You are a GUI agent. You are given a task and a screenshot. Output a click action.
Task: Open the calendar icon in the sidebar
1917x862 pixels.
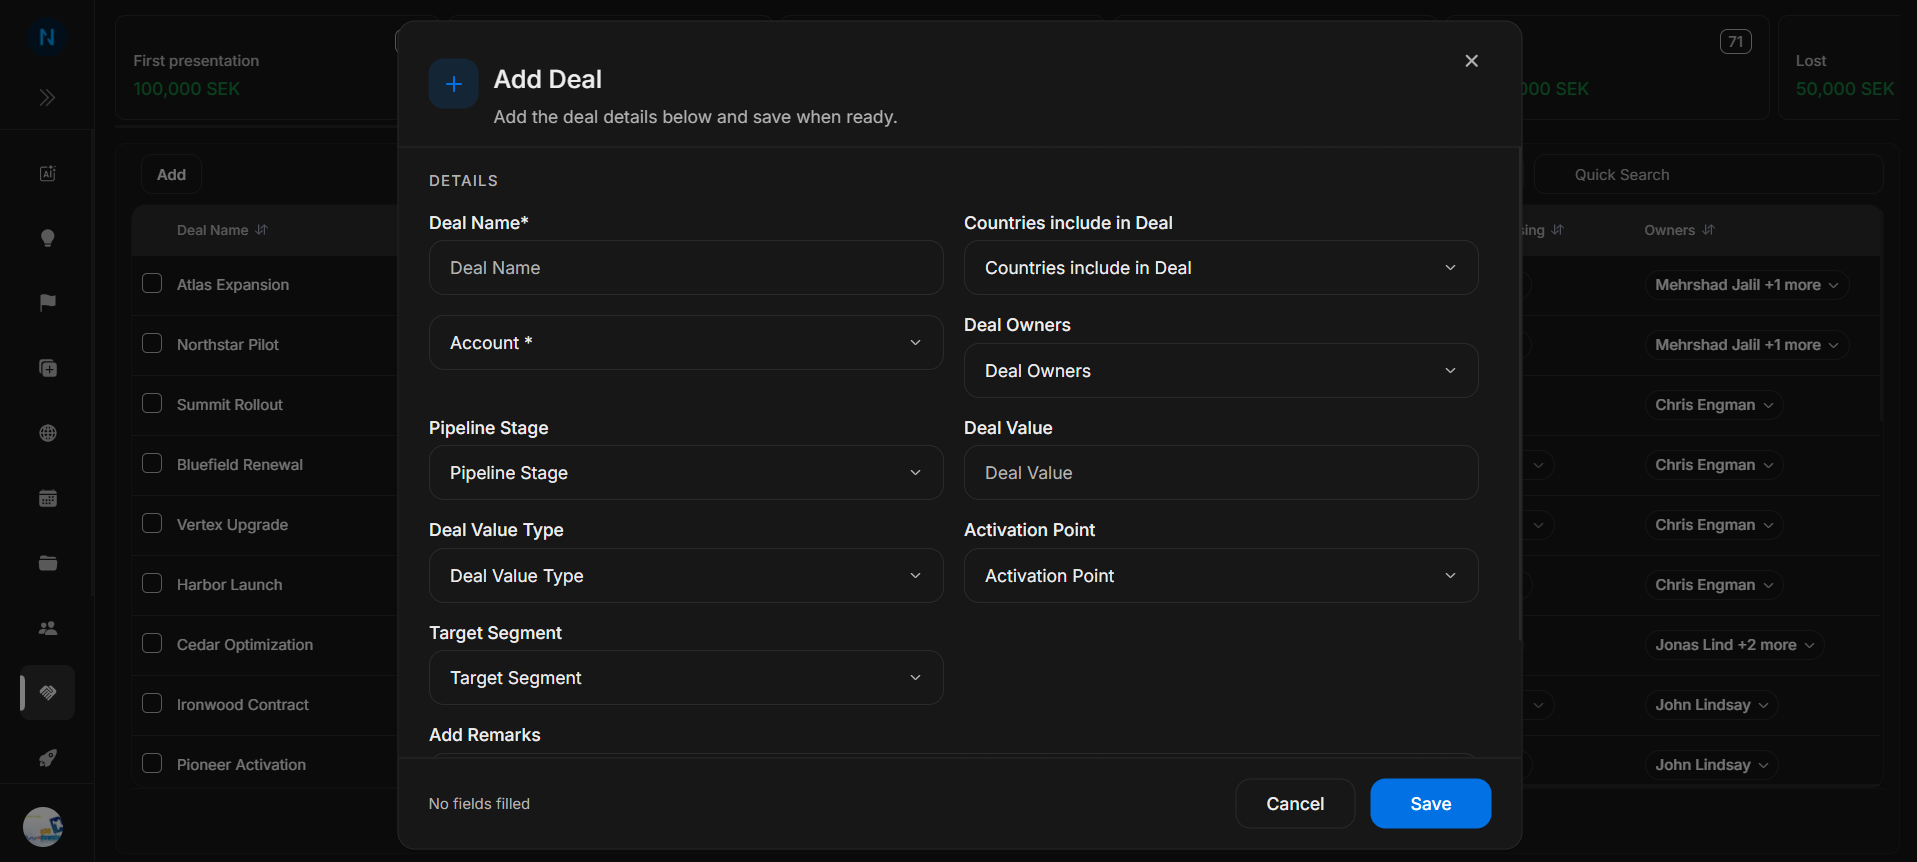(x=47, y=498)
